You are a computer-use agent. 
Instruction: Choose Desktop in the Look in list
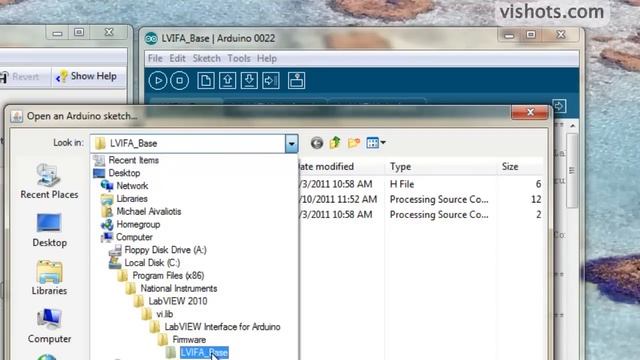(x=124, y=173)
